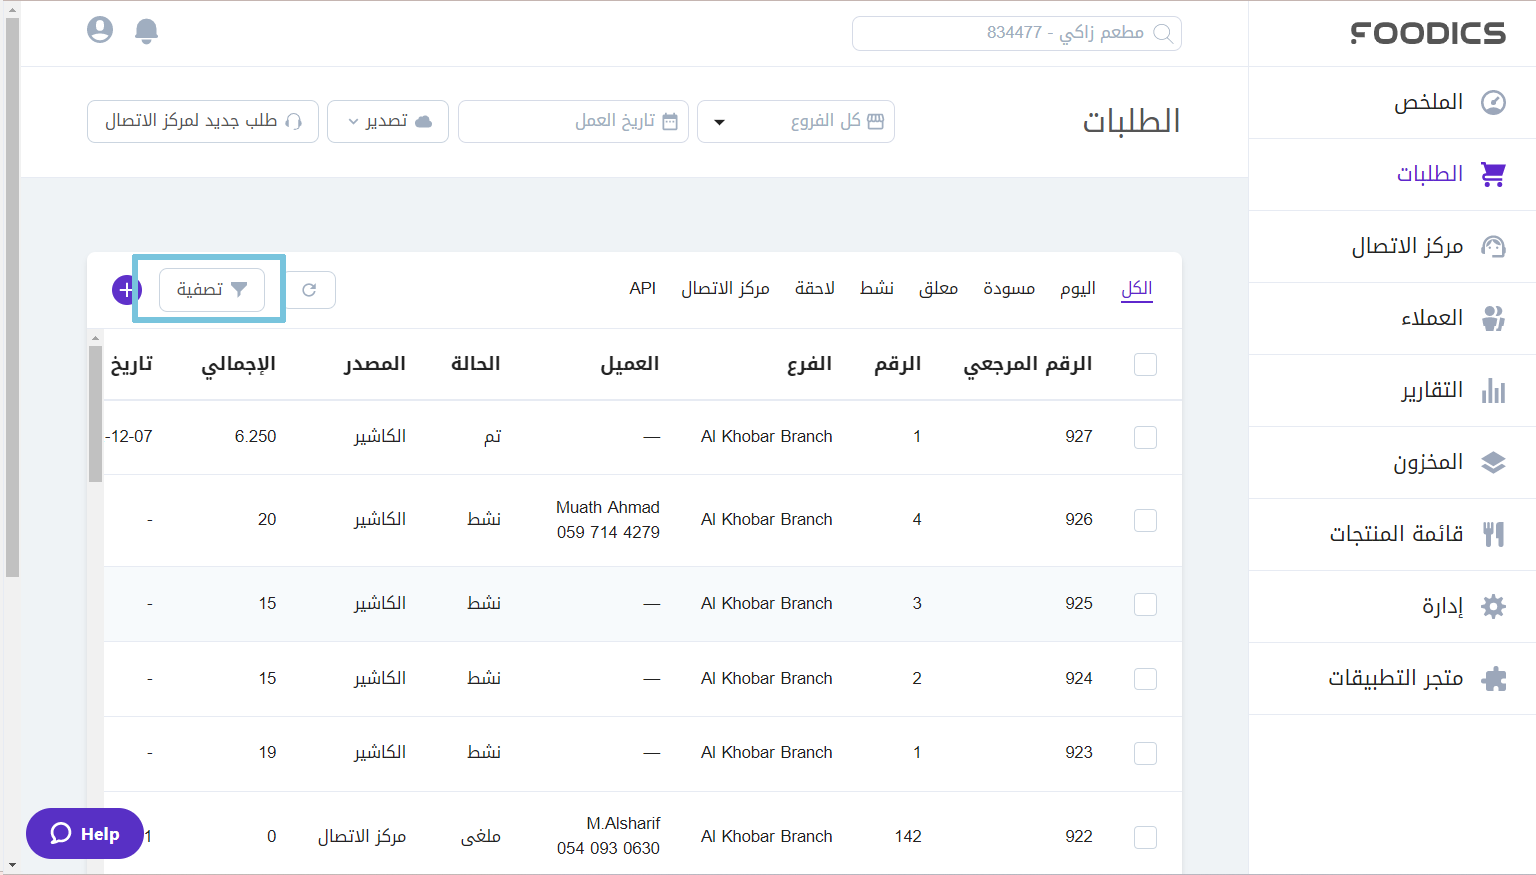
Task: Open the Help chat widget
Action: (85, 833)
